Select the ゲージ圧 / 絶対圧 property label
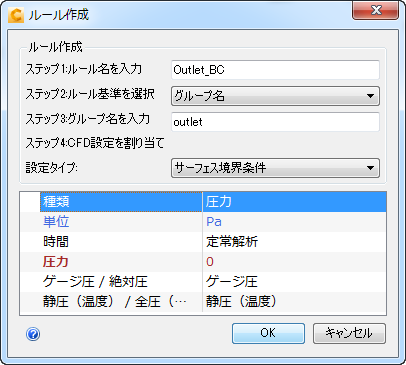 95,282
